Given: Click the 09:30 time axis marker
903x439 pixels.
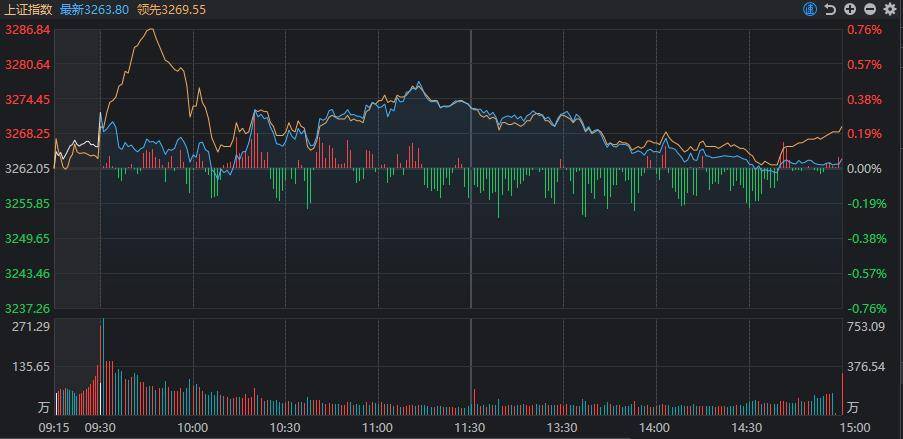Looking at the screenshot, I should click(x=100, y=428).
